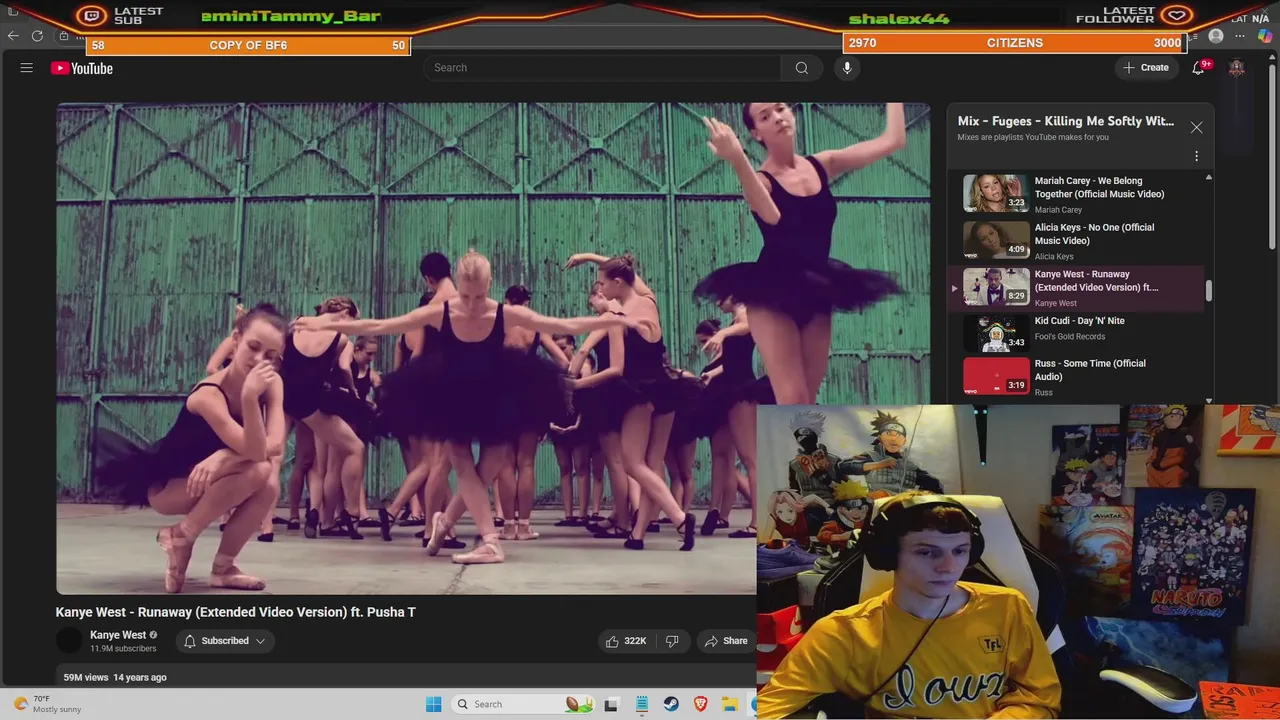Go to YouTube home via logo
Screen dimensions: 1280x720
[x=82, y=68]
